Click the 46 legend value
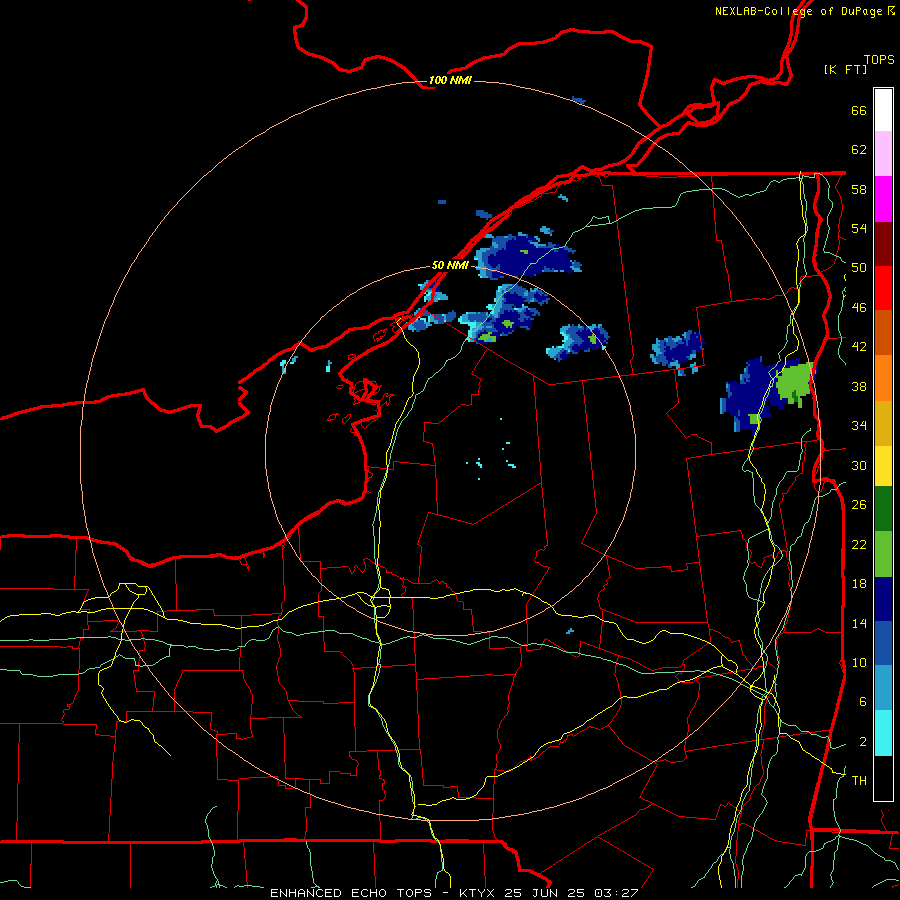 [x=859, y=308]
